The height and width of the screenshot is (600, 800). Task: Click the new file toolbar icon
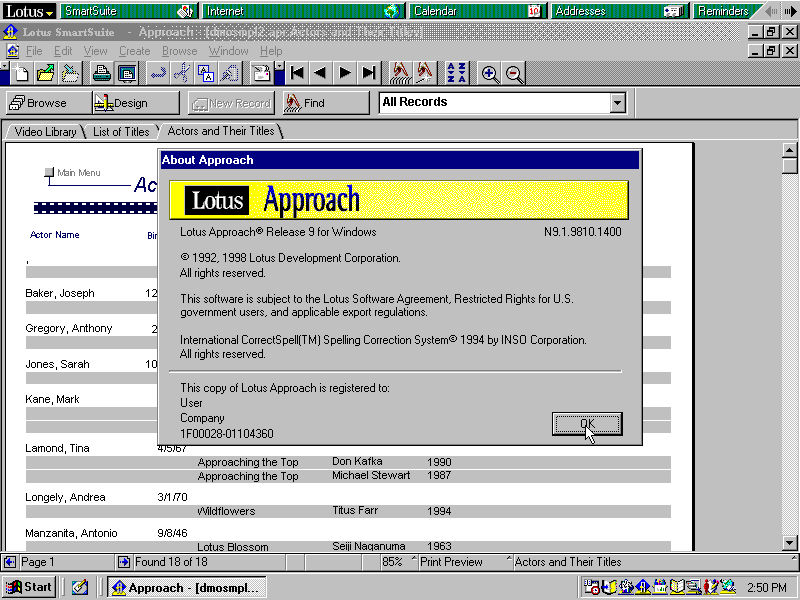[x=21, y=73]
